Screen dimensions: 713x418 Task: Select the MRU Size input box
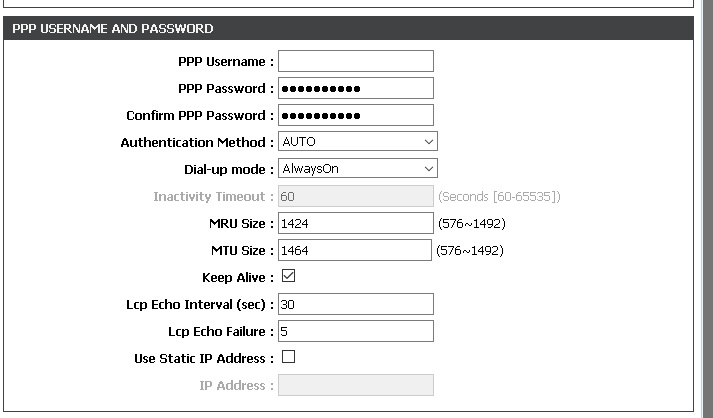pos(355,223)
